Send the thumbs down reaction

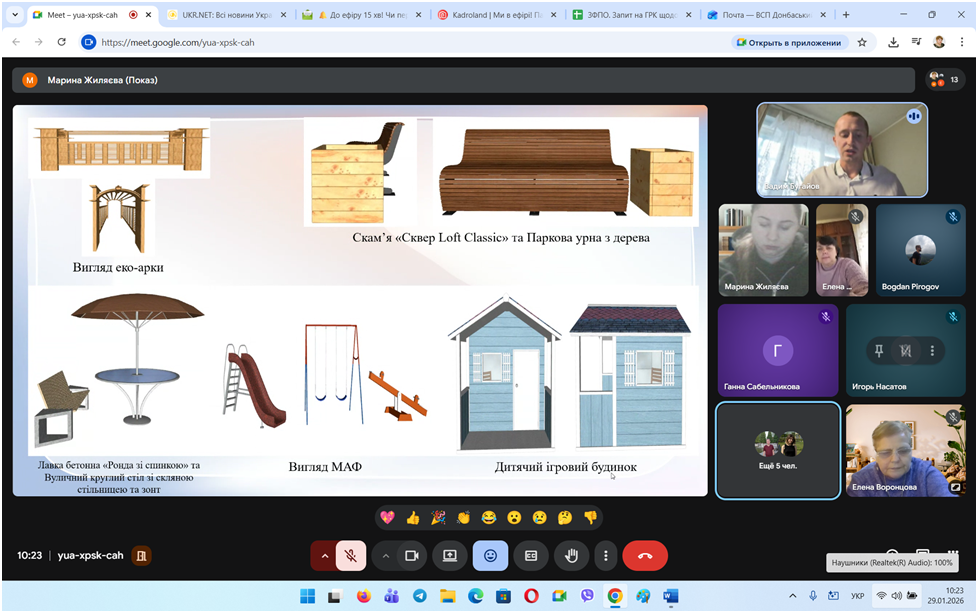click(x=590, y=517)
